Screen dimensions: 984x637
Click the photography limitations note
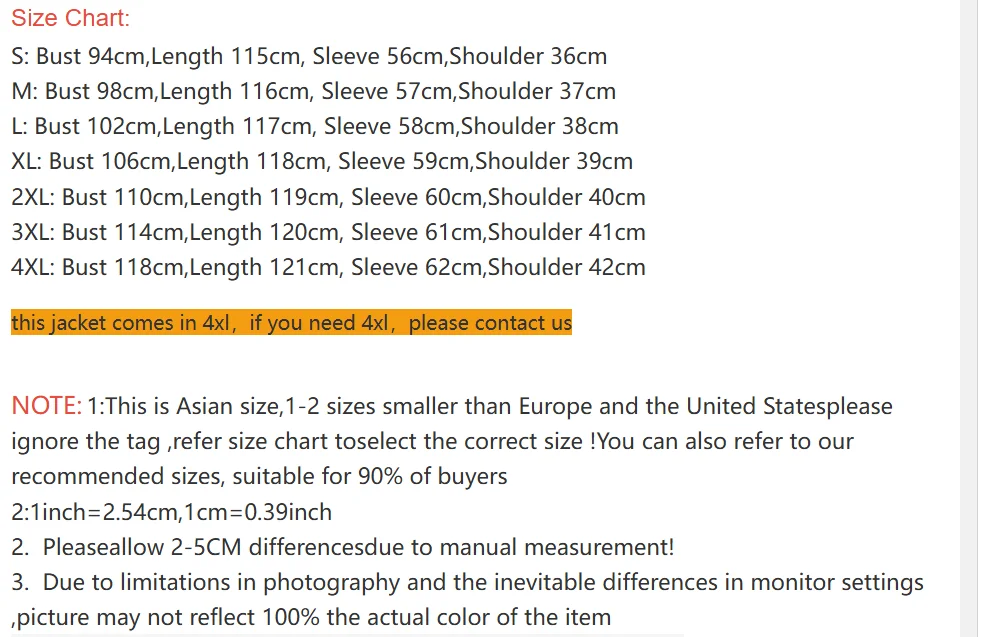pyautogui.click(x=467, y=582)
